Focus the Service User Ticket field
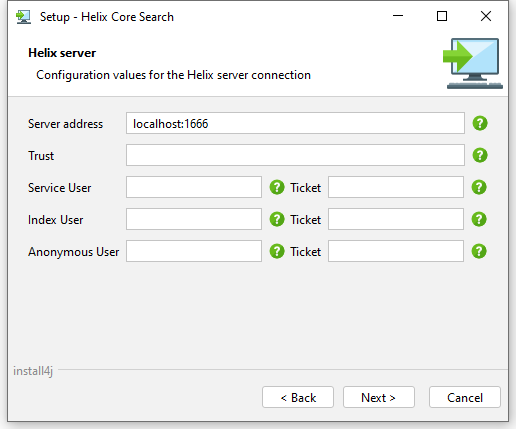This screenshot has width=516, height=429. [396, 187]
